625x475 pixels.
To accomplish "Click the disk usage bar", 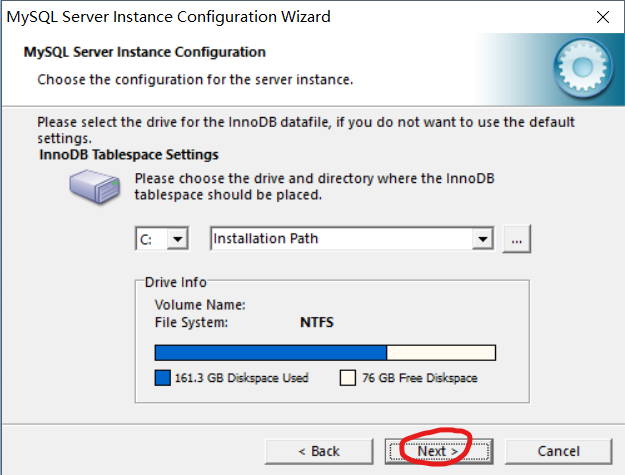I will pos(325,353).
